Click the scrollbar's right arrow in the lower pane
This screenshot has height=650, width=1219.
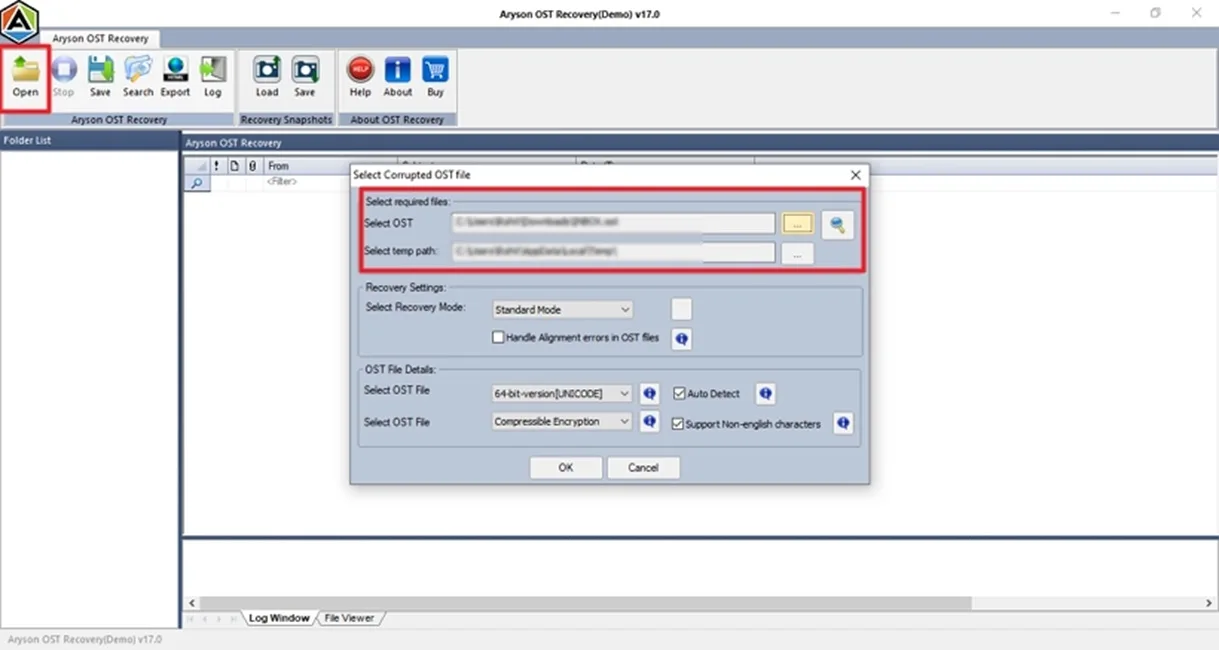[1210, 603]
